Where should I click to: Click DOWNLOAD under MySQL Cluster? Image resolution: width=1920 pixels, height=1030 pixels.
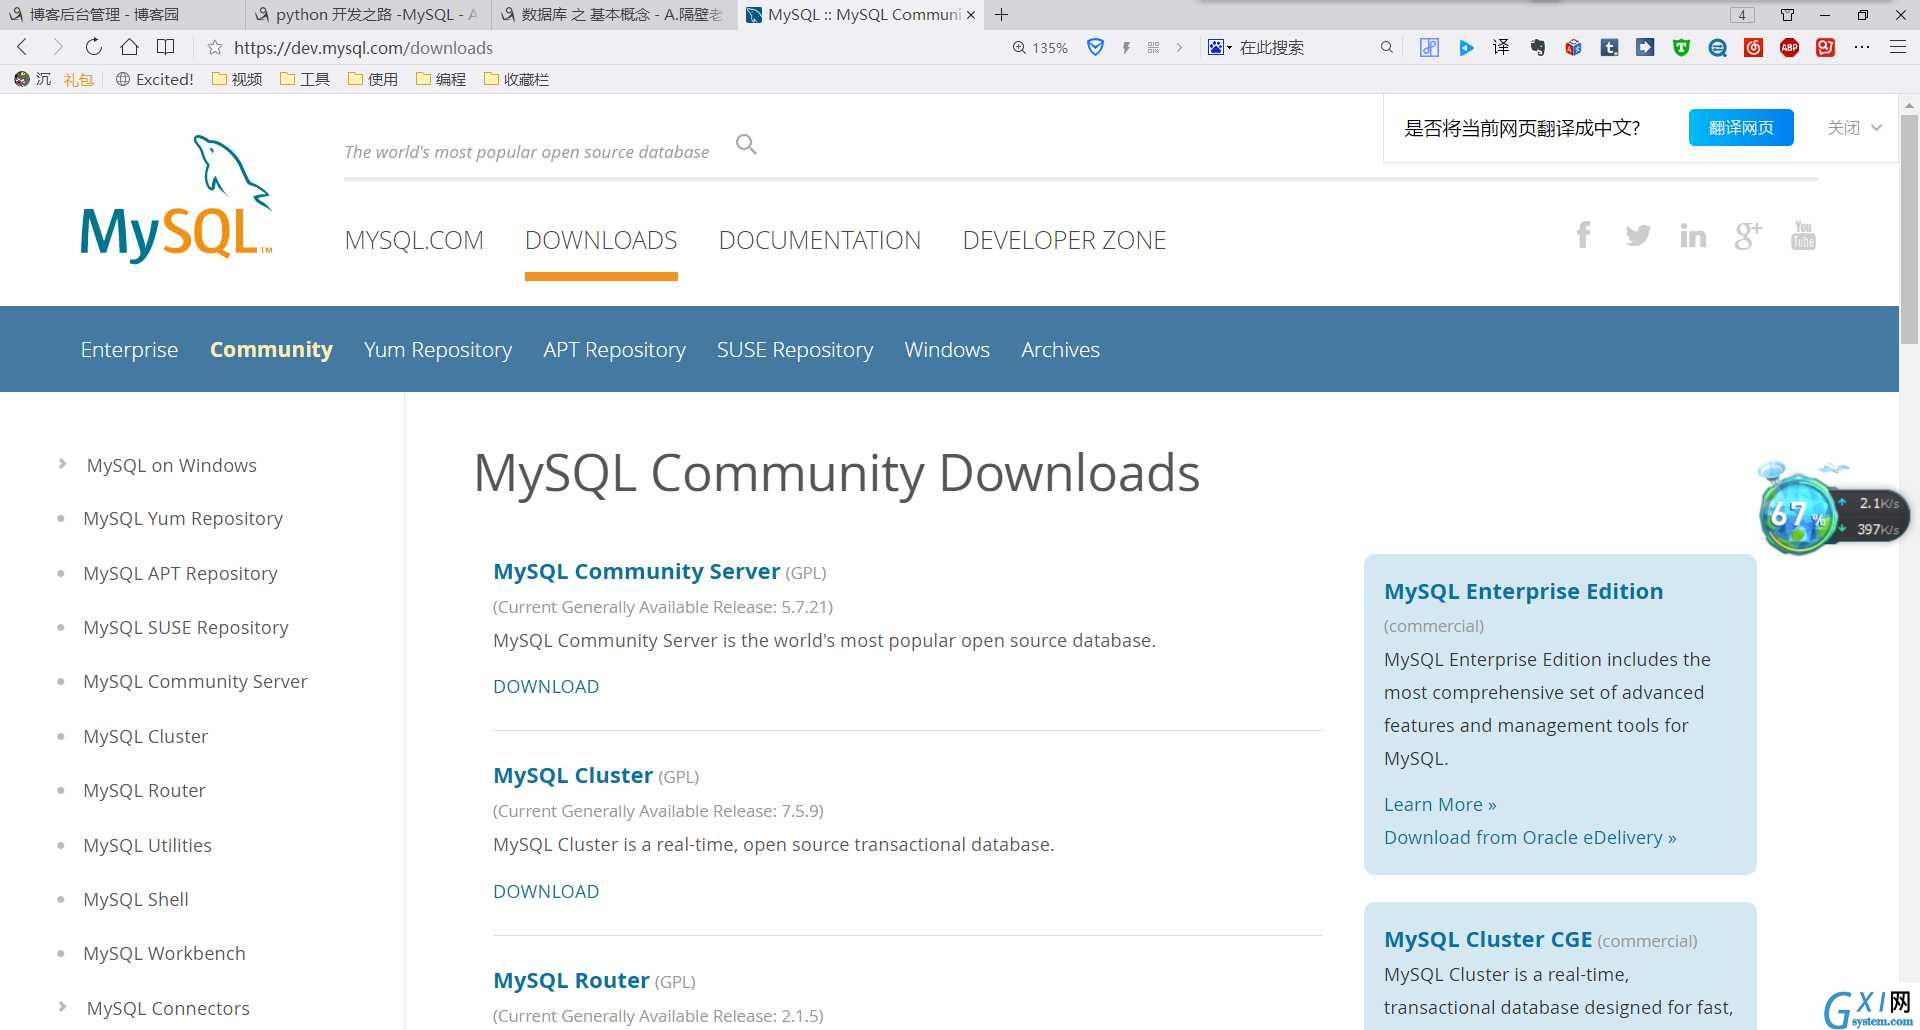click(x=546, y=891)
